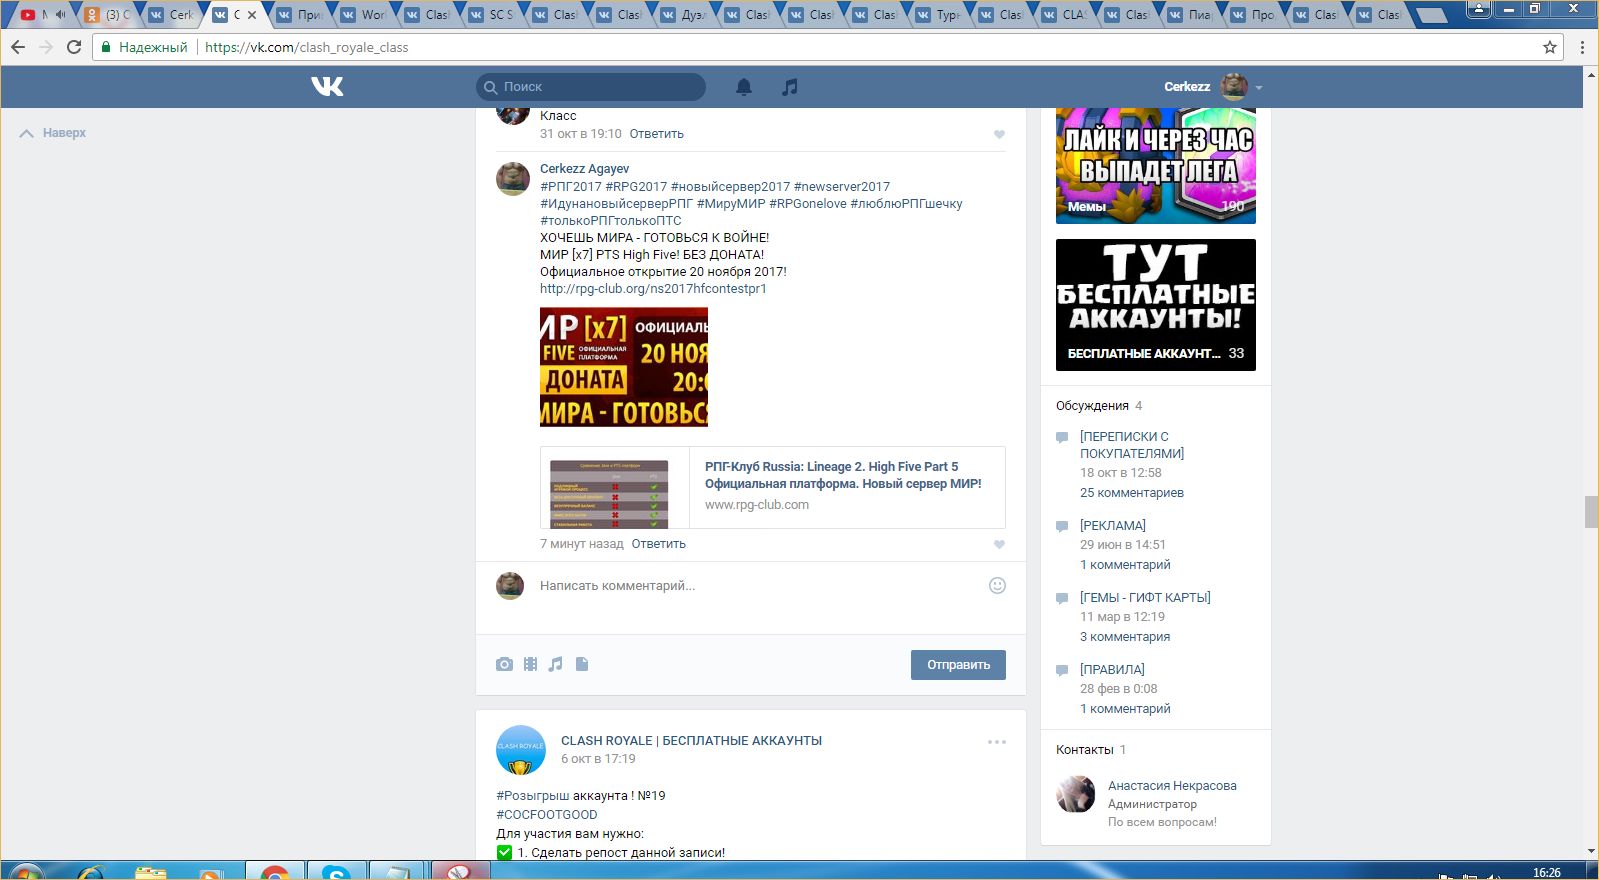Open the #Розыгрыш hashtag in the post
Image resolution: width=1599 pixels, height=880 pixels.
pos(533,796)
